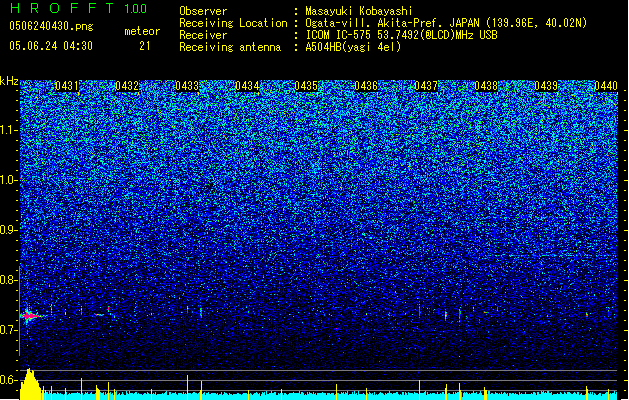The height and width of the screenshot is (400, 629).
Task: Click the kHz axis unit label
Action: (9, 81)
